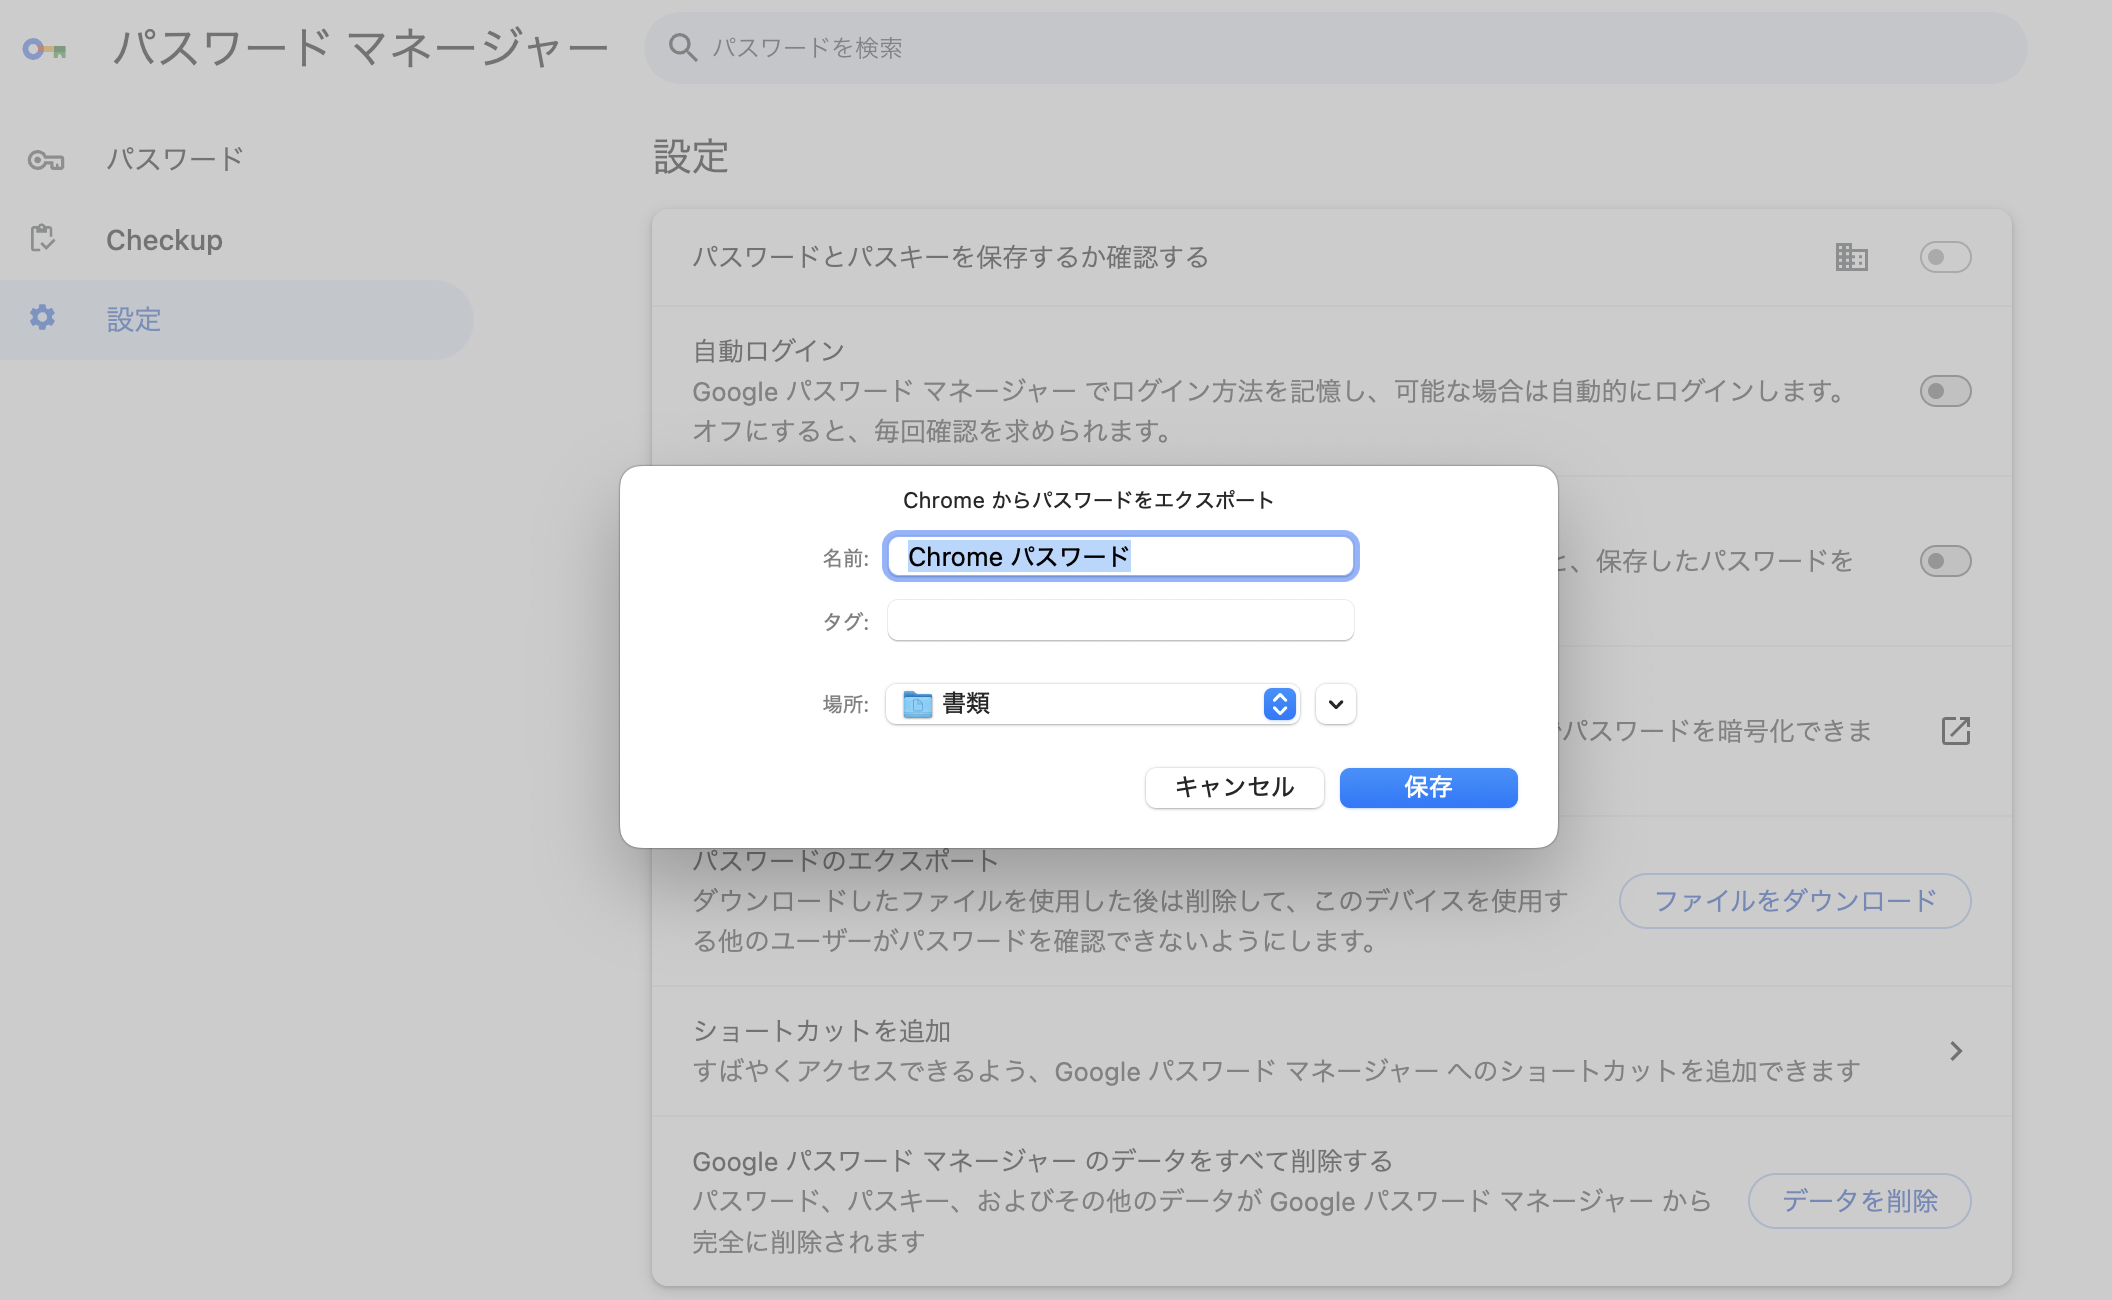Toggle the switch beside 保存したパスワードを
Image resolution: width=2112 pixels, height=1300 pixels.
coord(1945,561)
